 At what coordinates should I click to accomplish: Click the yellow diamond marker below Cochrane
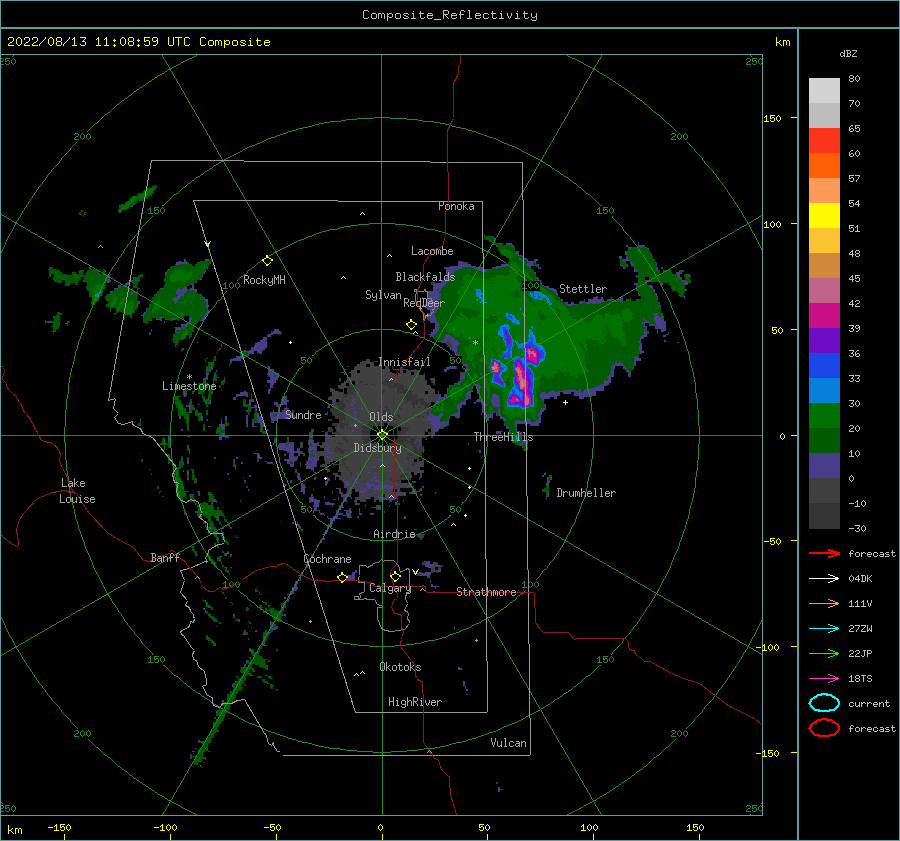(343, 577)
